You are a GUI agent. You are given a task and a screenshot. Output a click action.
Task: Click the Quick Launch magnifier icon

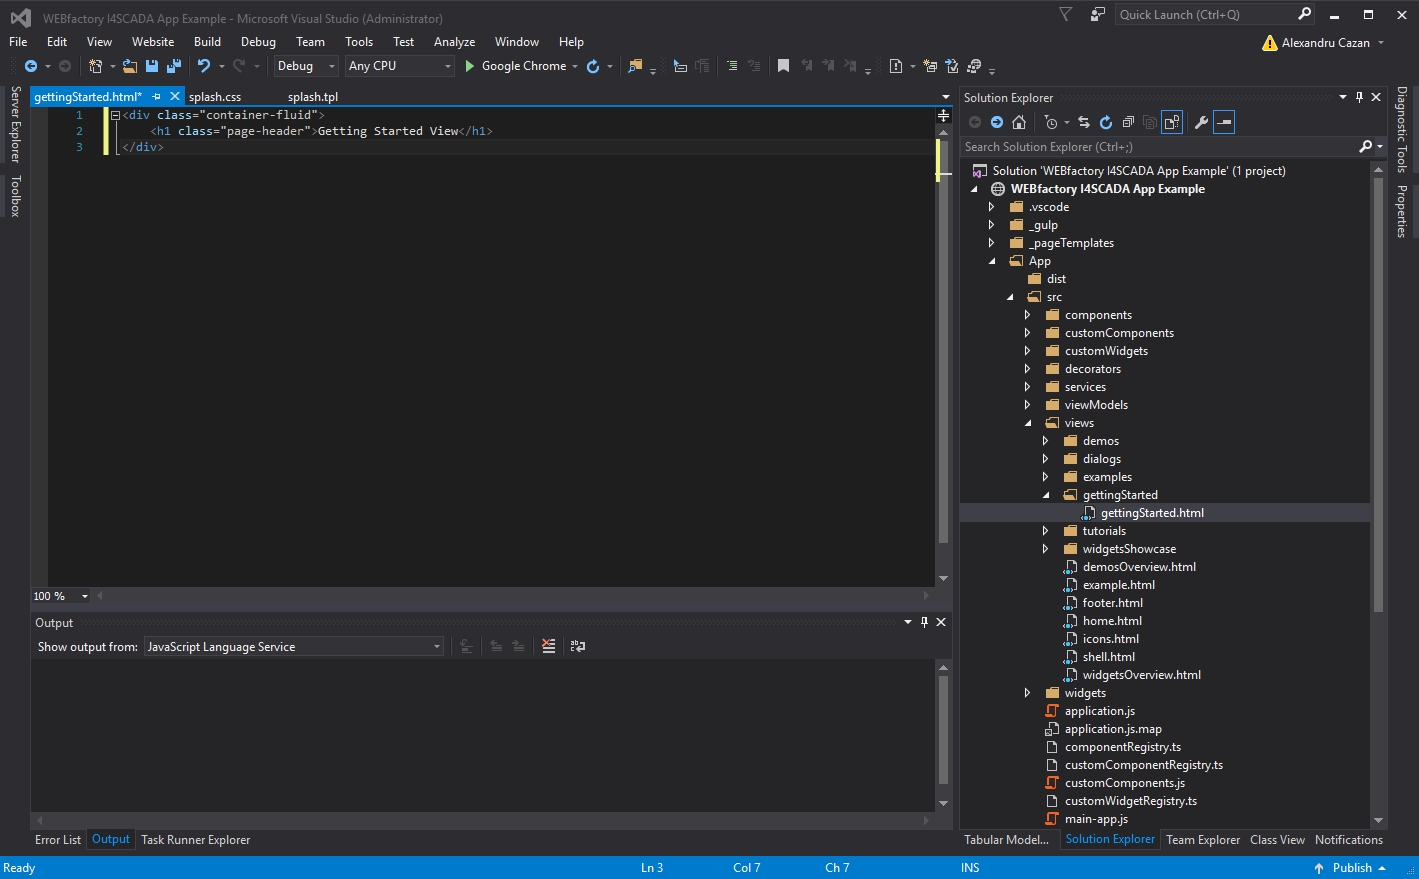click(x=1304, y=14)
